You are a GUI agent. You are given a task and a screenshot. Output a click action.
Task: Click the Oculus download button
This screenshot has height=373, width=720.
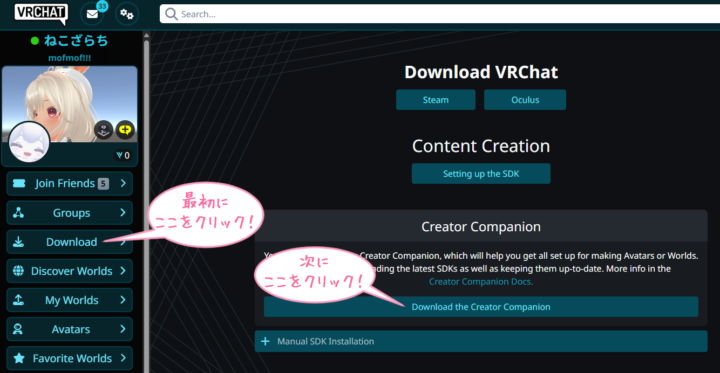coord(525,100)
